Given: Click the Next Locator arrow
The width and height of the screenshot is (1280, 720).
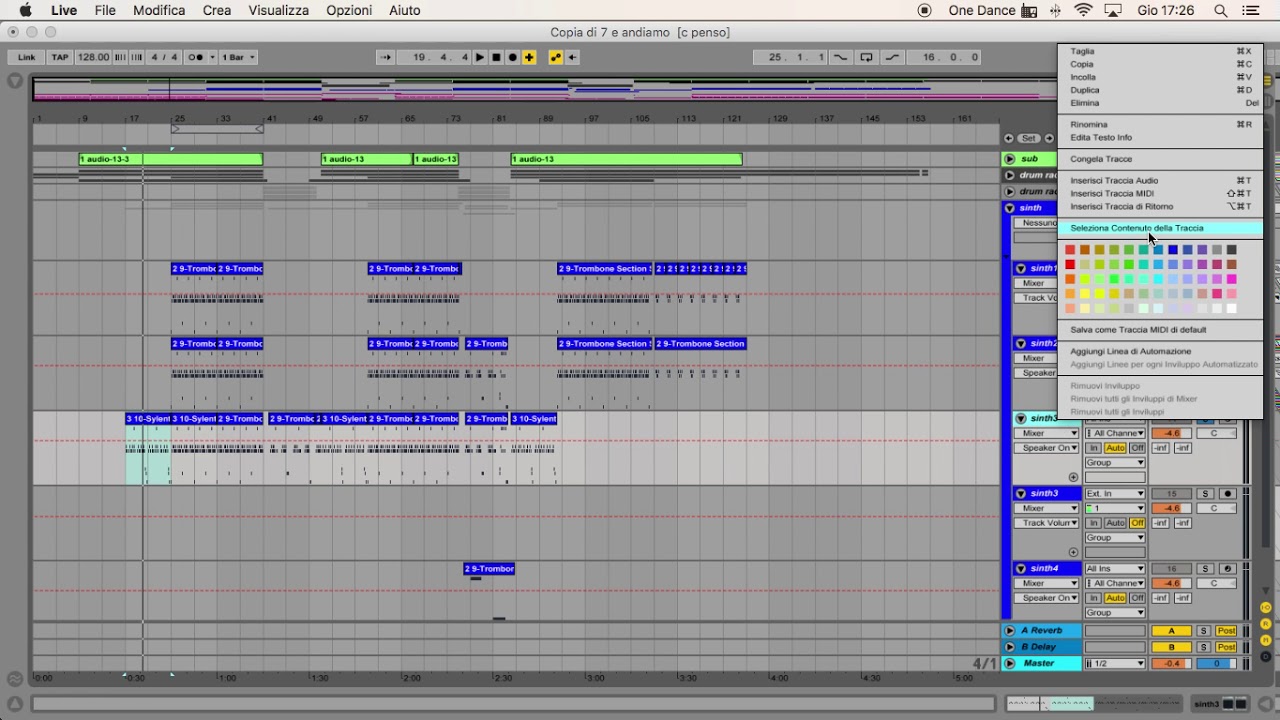Looking at the screenshot, I should [x=1048, y=138].
